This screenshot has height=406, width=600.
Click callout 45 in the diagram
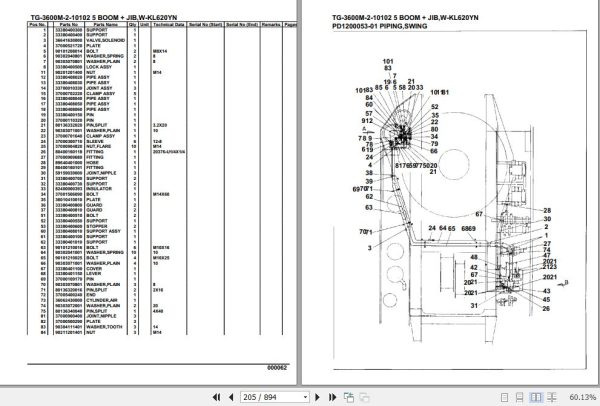coord(546,300)
